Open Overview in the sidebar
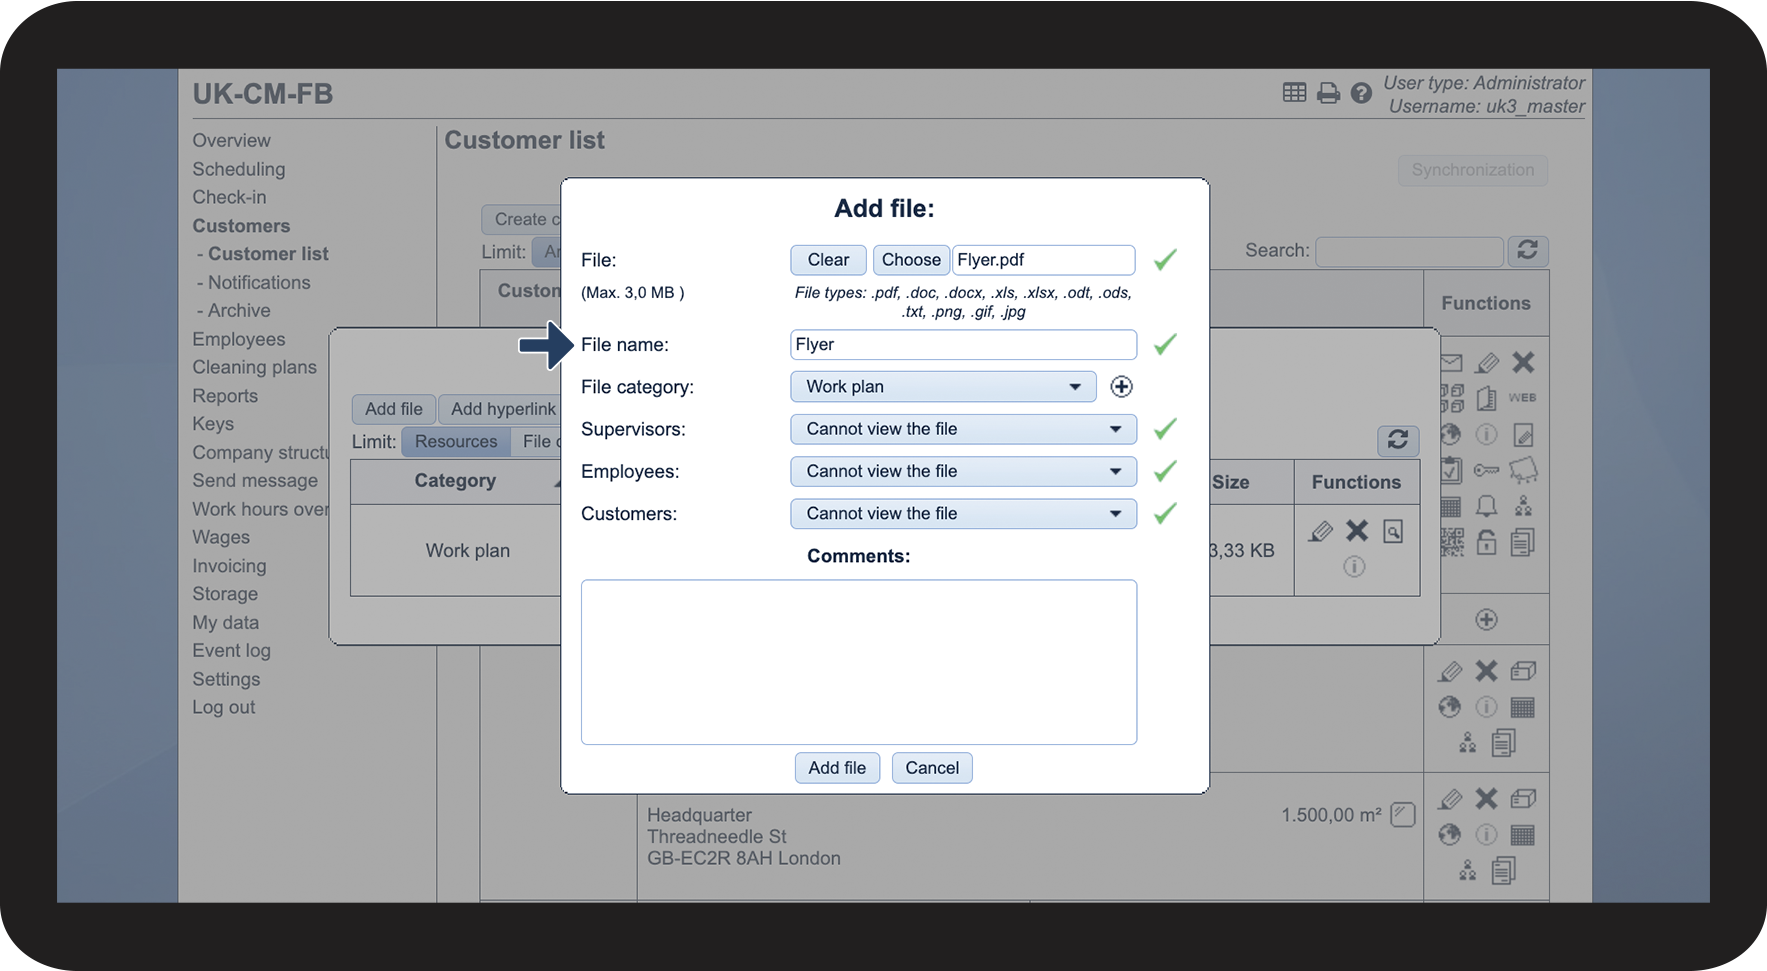The height and width of the screenshot is (971, 1767). point(231,141)
